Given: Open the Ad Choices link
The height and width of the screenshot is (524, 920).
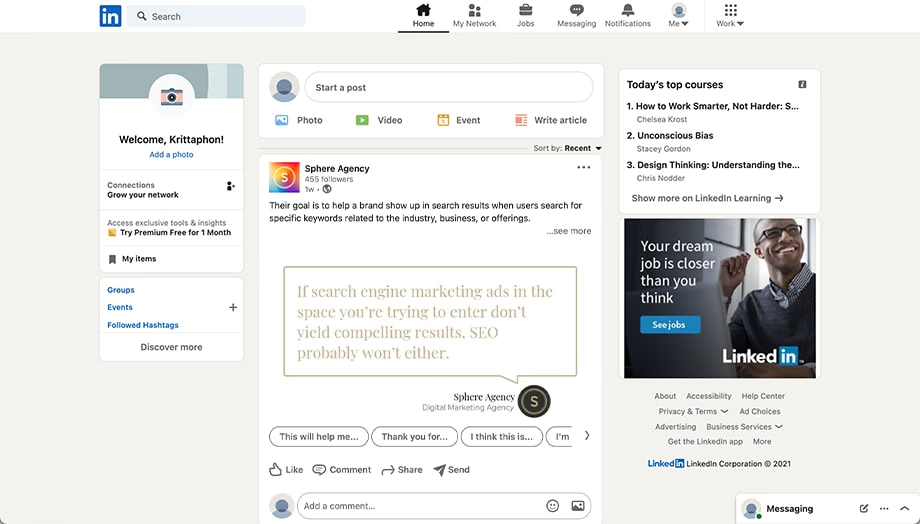Looking at the screenshot, I should click(760, 411).
